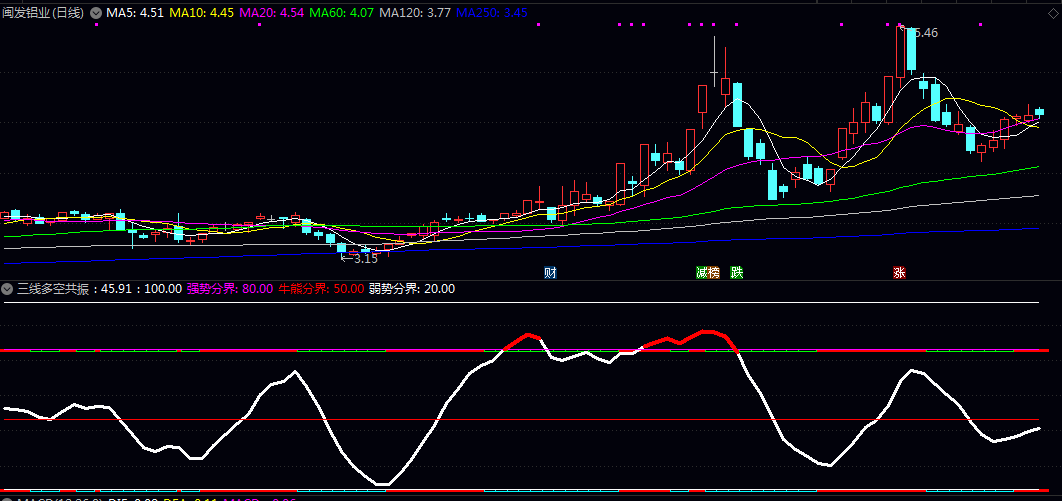The height and width of the screenshot is (501, 1062).
Task: Click the 强势分界: 80.00 label
Action: tap(230, 289)
